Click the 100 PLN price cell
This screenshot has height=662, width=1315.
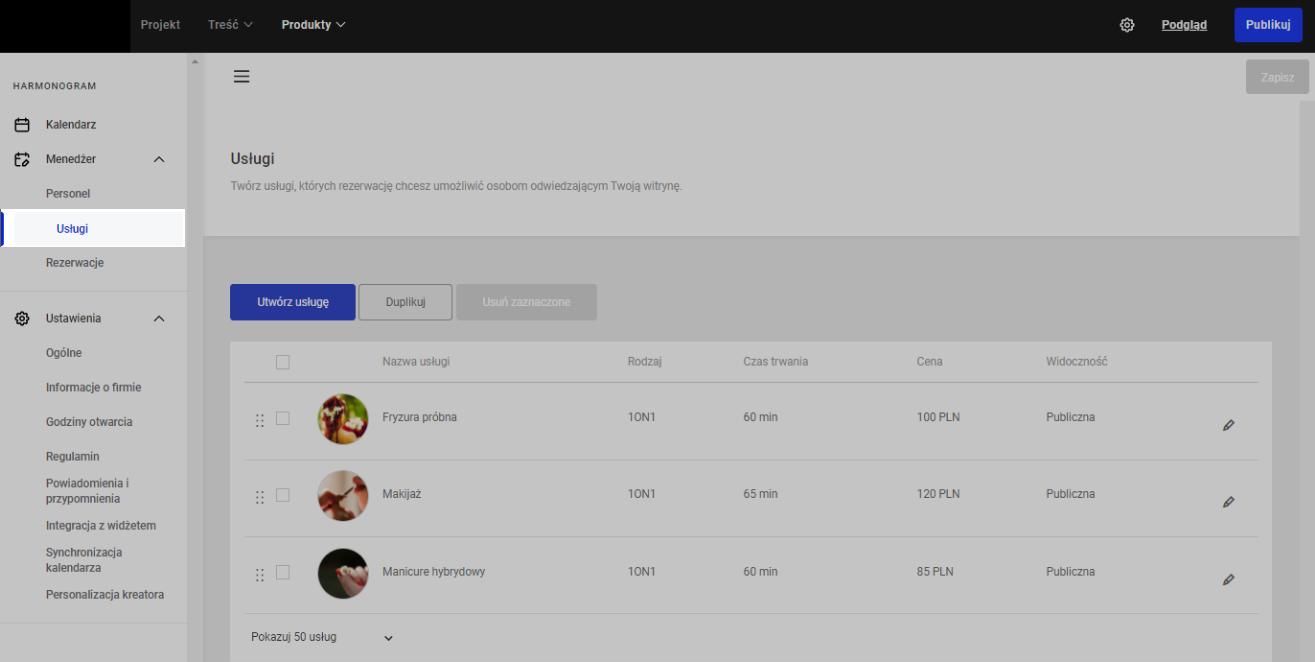coord(938,417)
